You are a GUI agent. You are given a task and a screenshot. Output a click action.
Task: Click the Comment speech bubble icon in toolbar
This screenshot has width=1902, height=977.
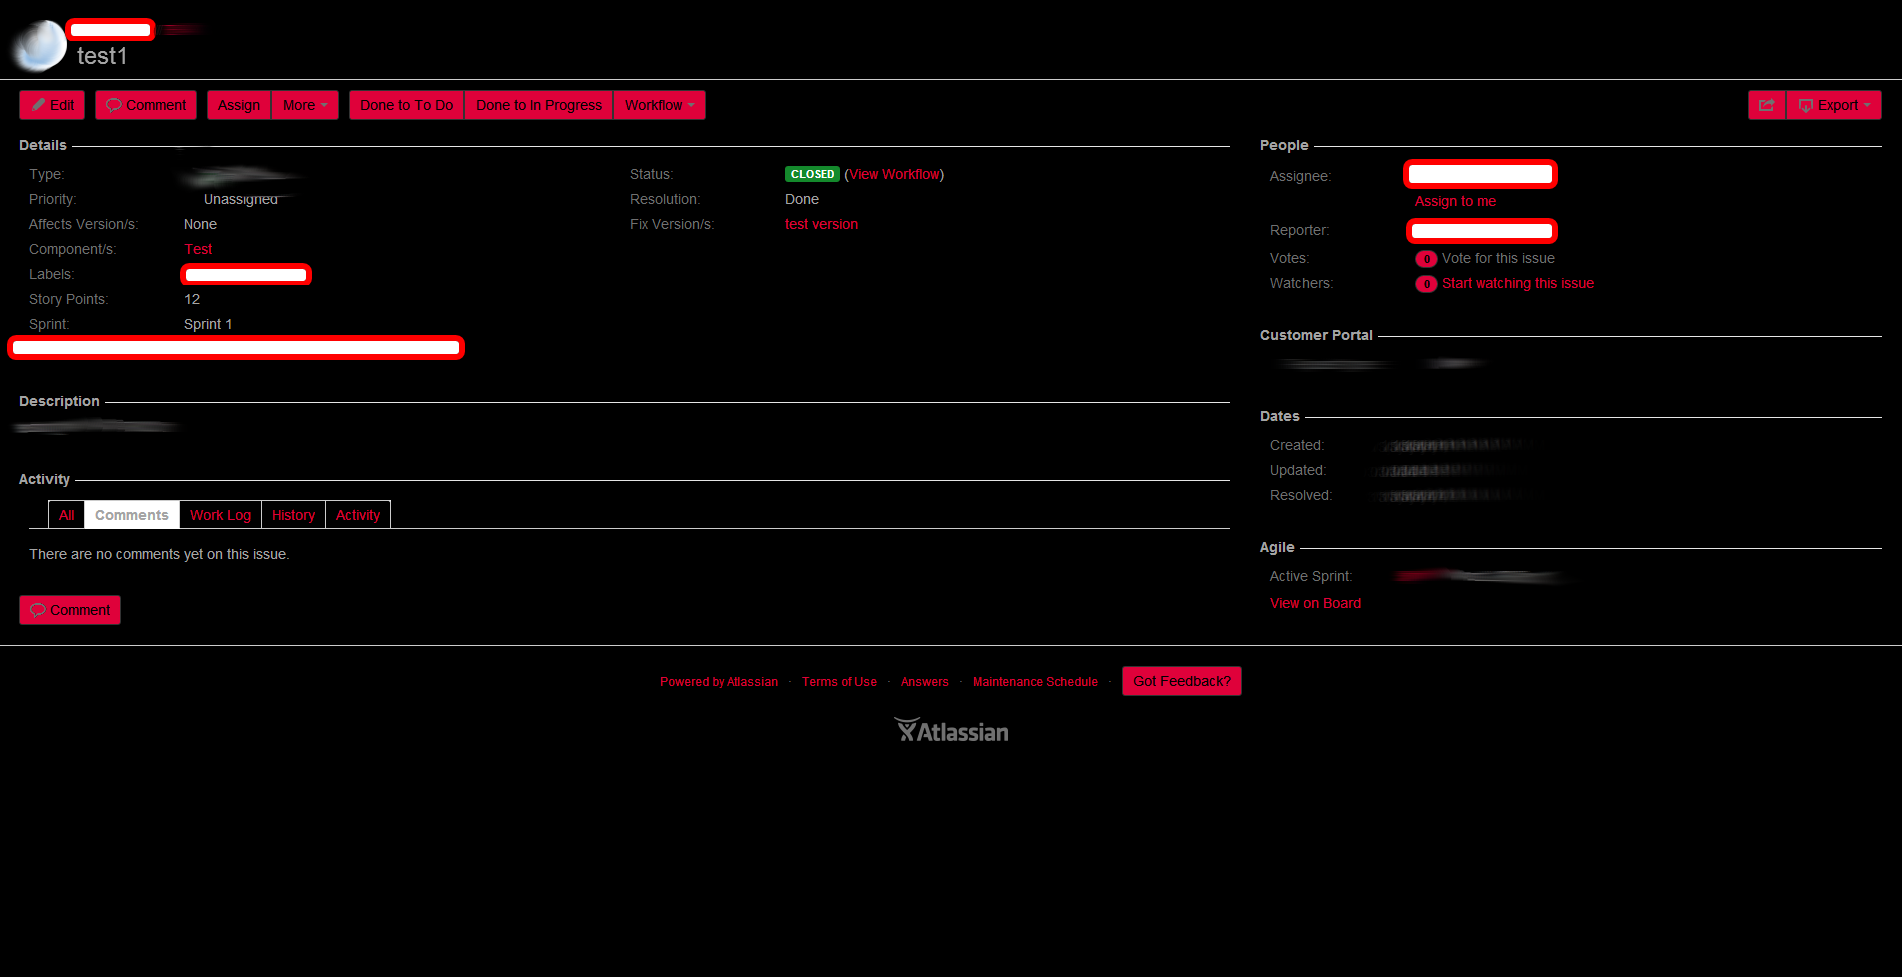[x=114, y=104]
